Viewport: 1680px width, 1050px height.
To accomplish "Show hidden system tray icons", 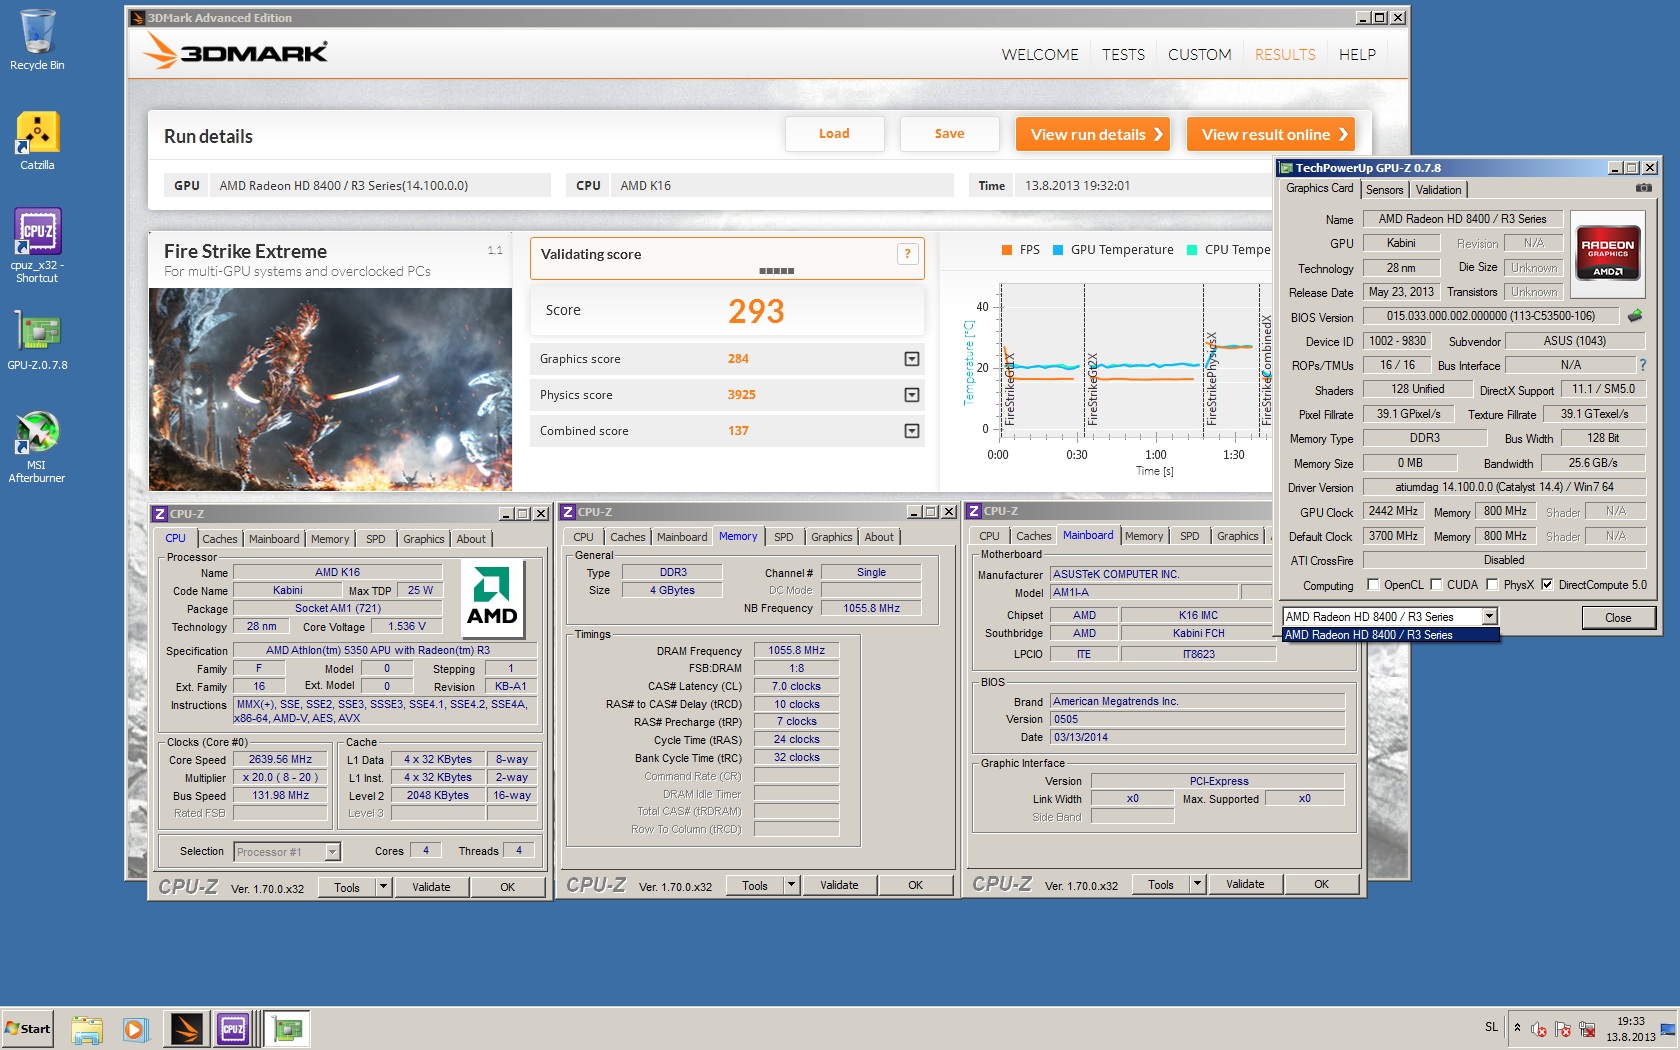I will (1517, 1027).
